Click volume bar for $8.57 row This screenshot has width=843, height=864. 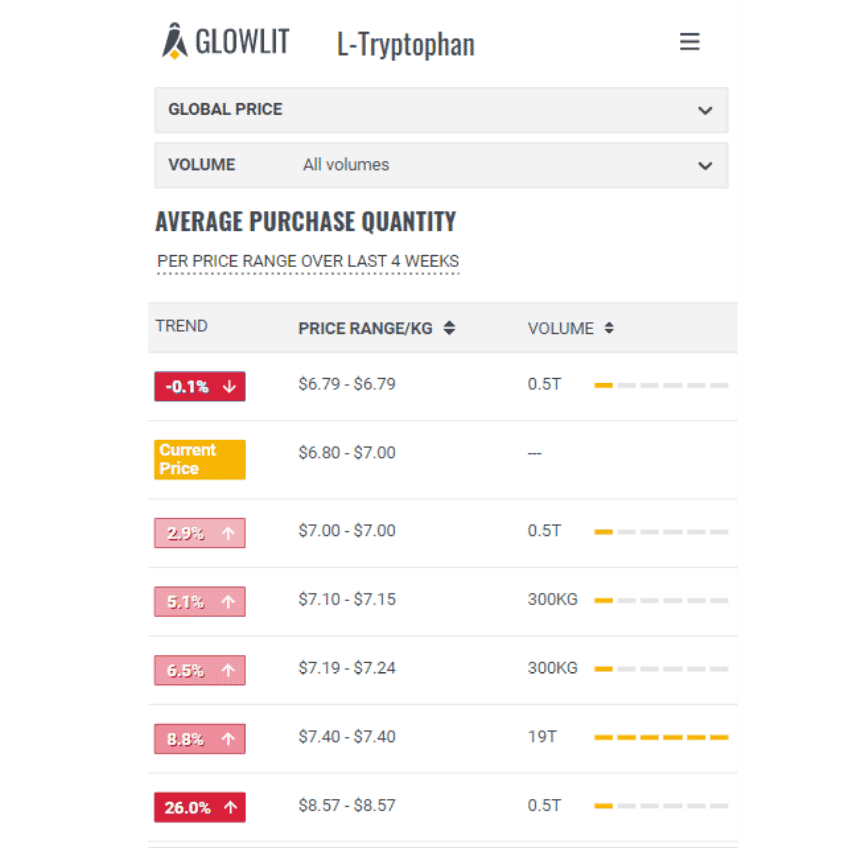tap(661, 805)
